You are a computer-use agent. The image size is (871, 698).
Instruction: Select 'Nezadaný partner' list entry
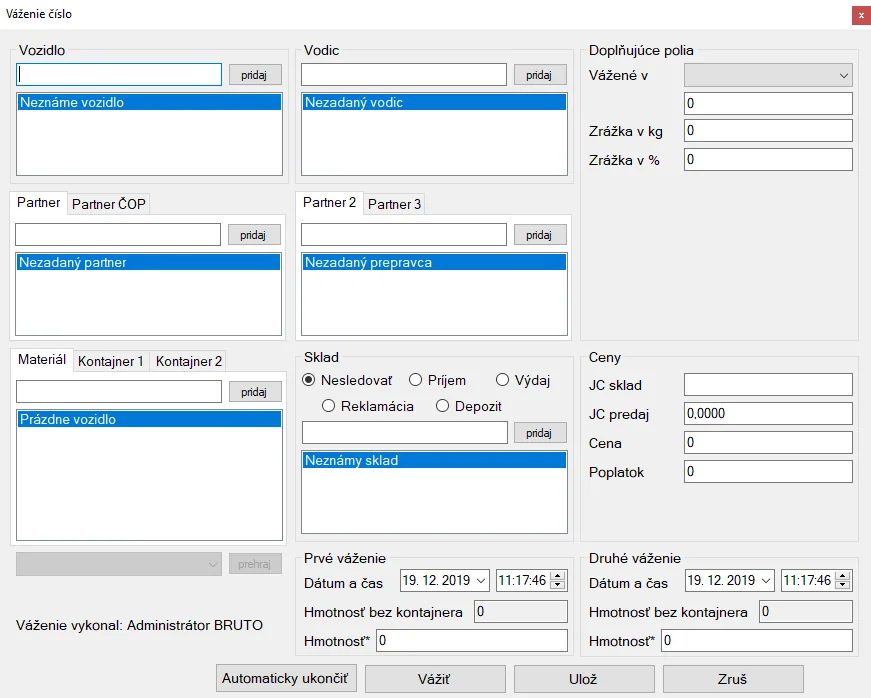[148, 262]
